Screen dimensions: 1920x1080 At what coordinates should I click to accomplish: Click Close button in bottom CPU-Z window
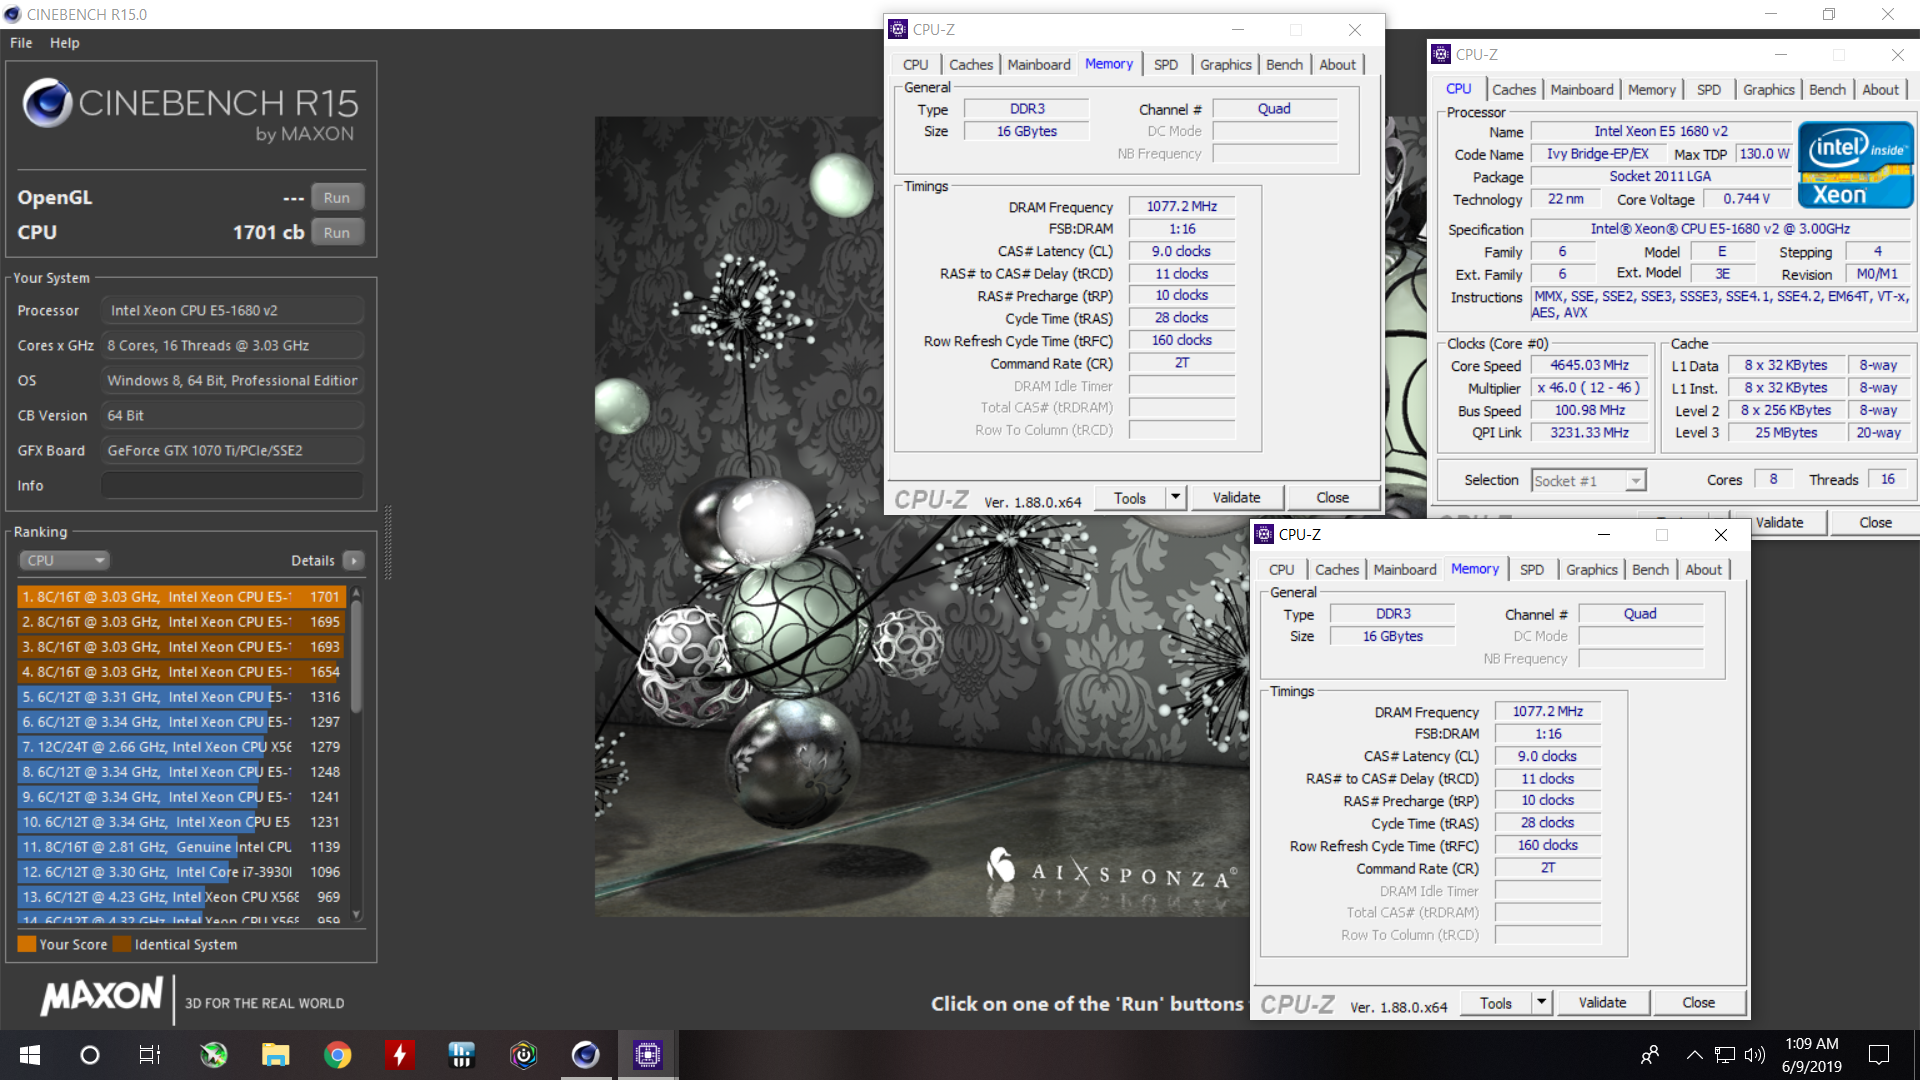1698,1003
